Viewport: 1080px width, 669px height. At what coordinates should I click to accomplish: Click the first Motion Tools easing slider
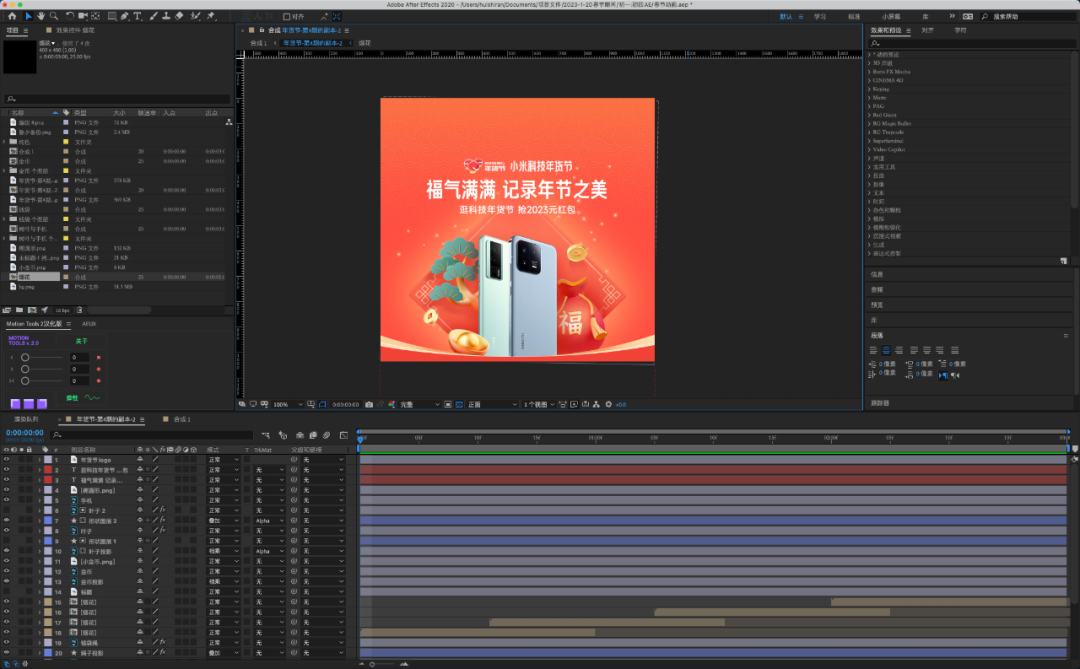tap(27, 357)
